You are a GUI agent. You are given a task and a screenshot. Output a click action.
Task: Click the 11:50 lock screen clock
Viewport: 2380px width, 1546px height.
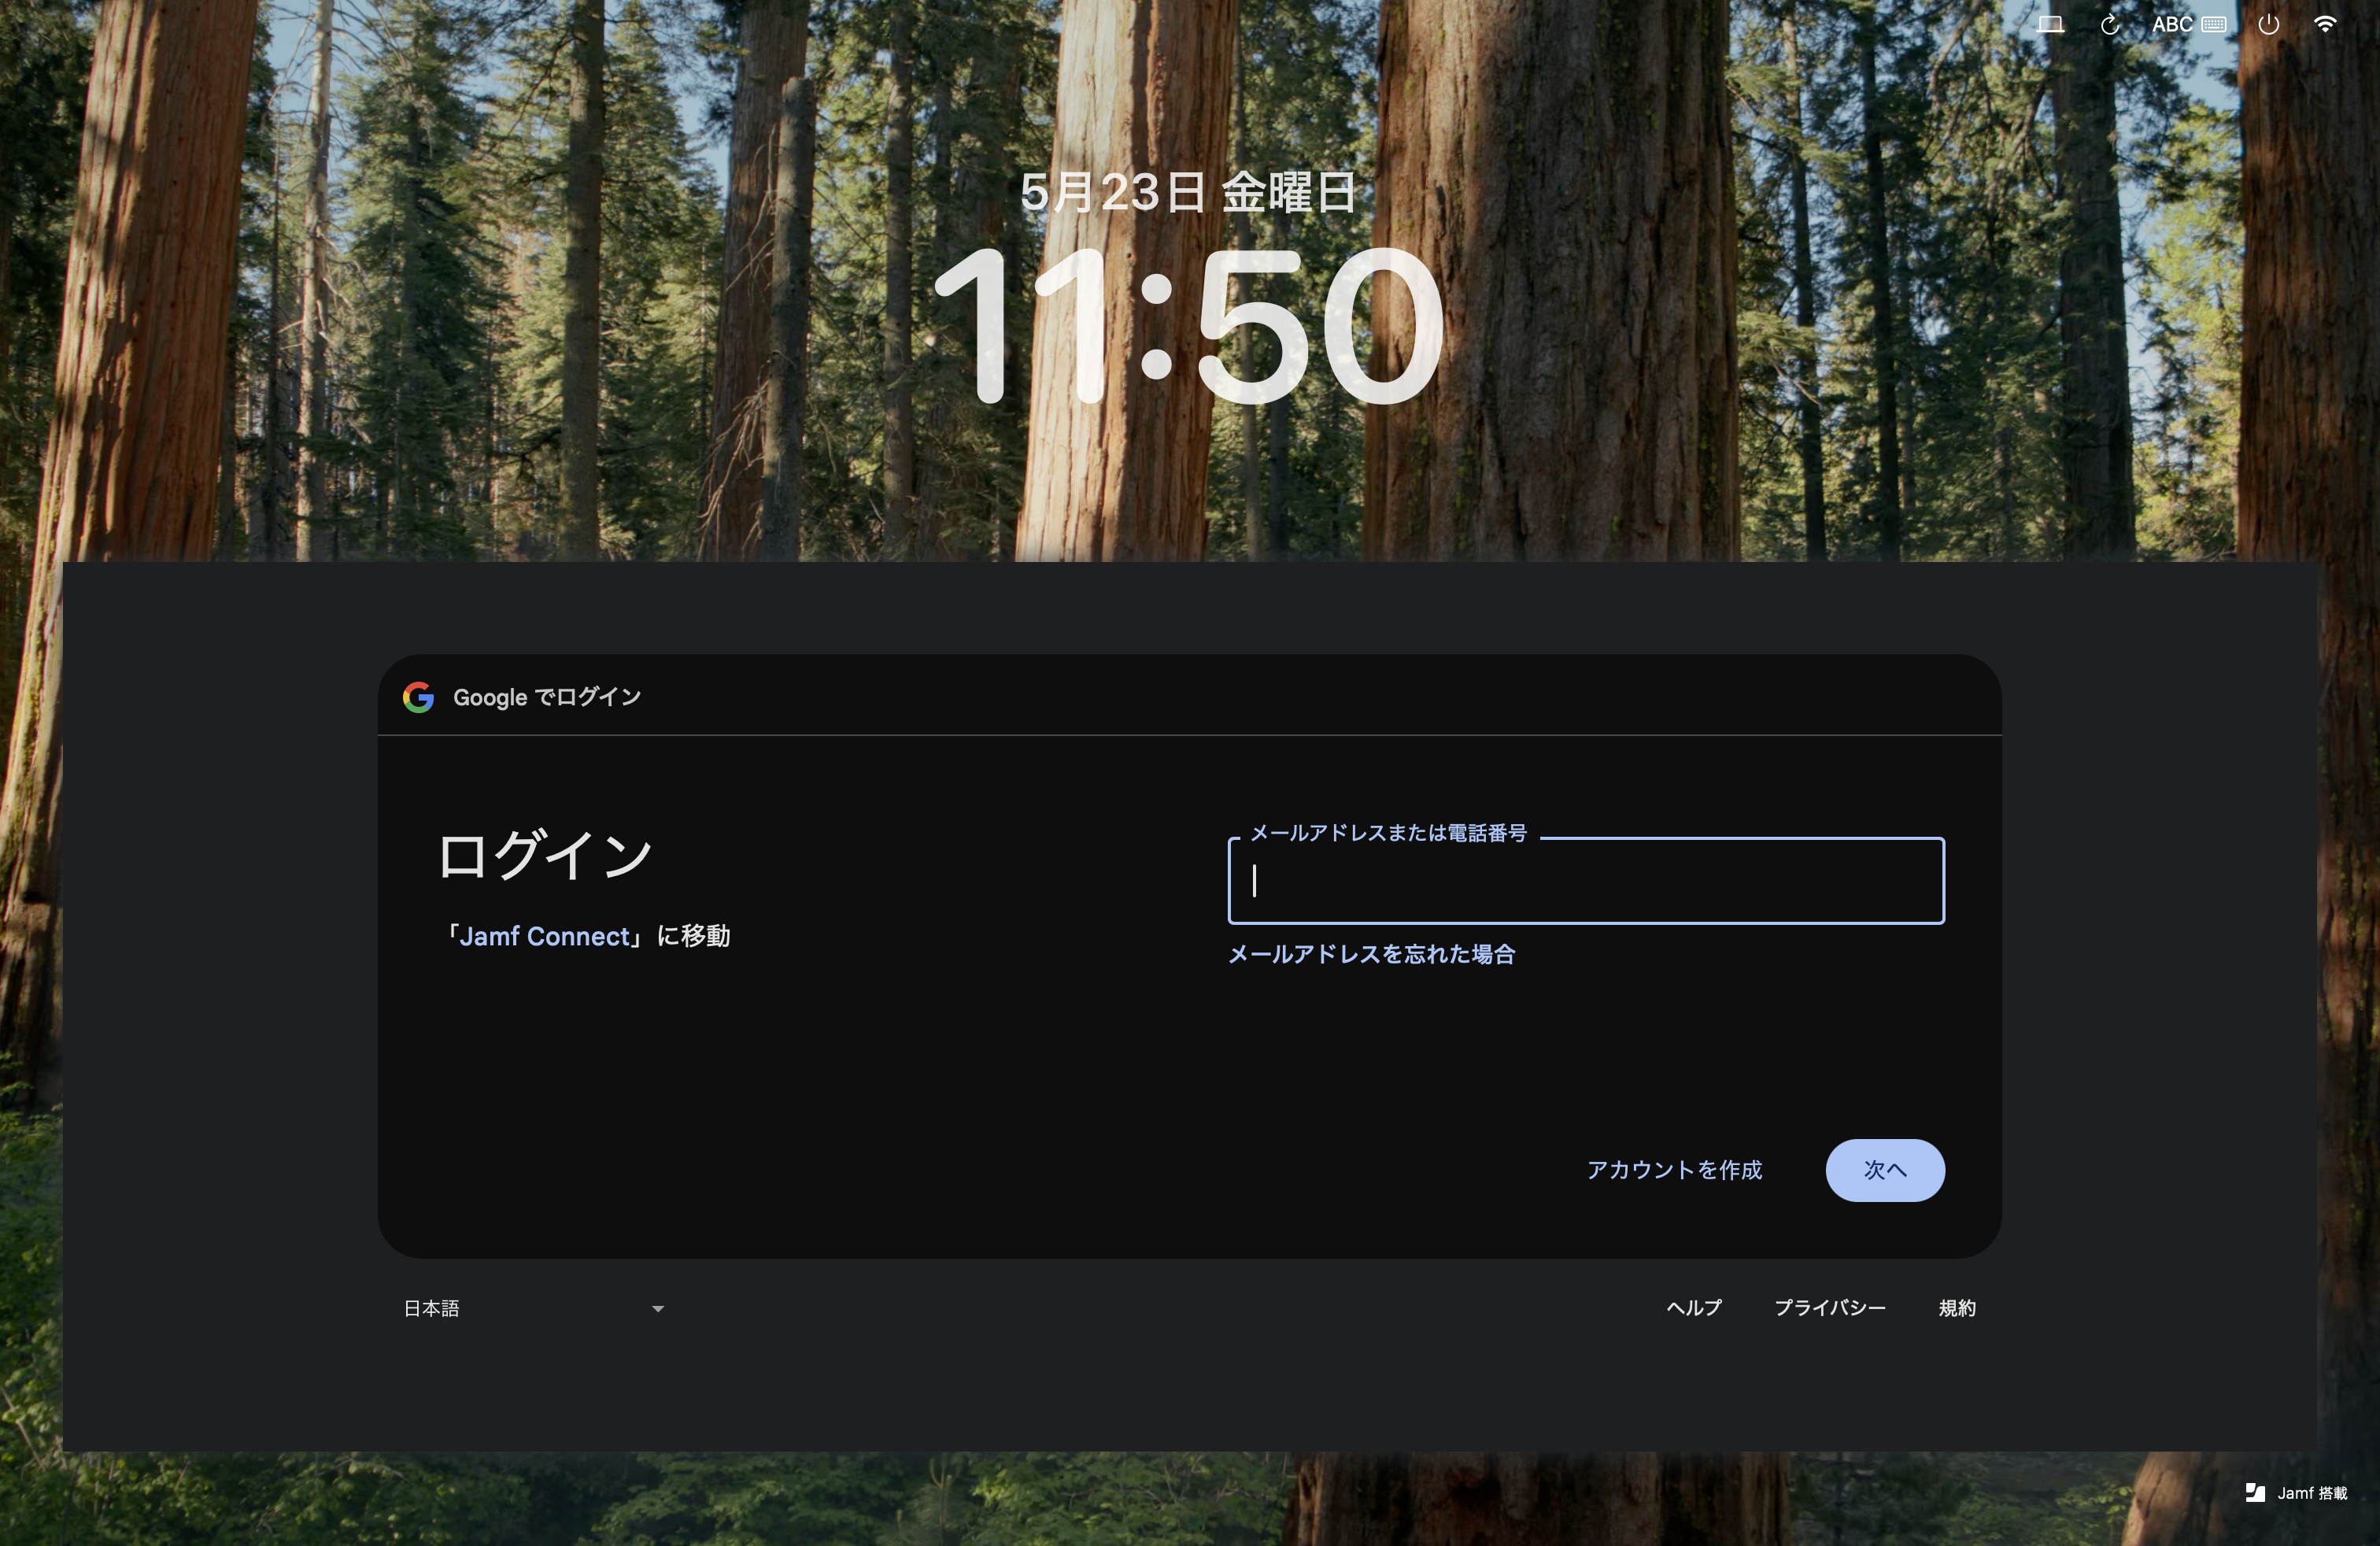1188,325
